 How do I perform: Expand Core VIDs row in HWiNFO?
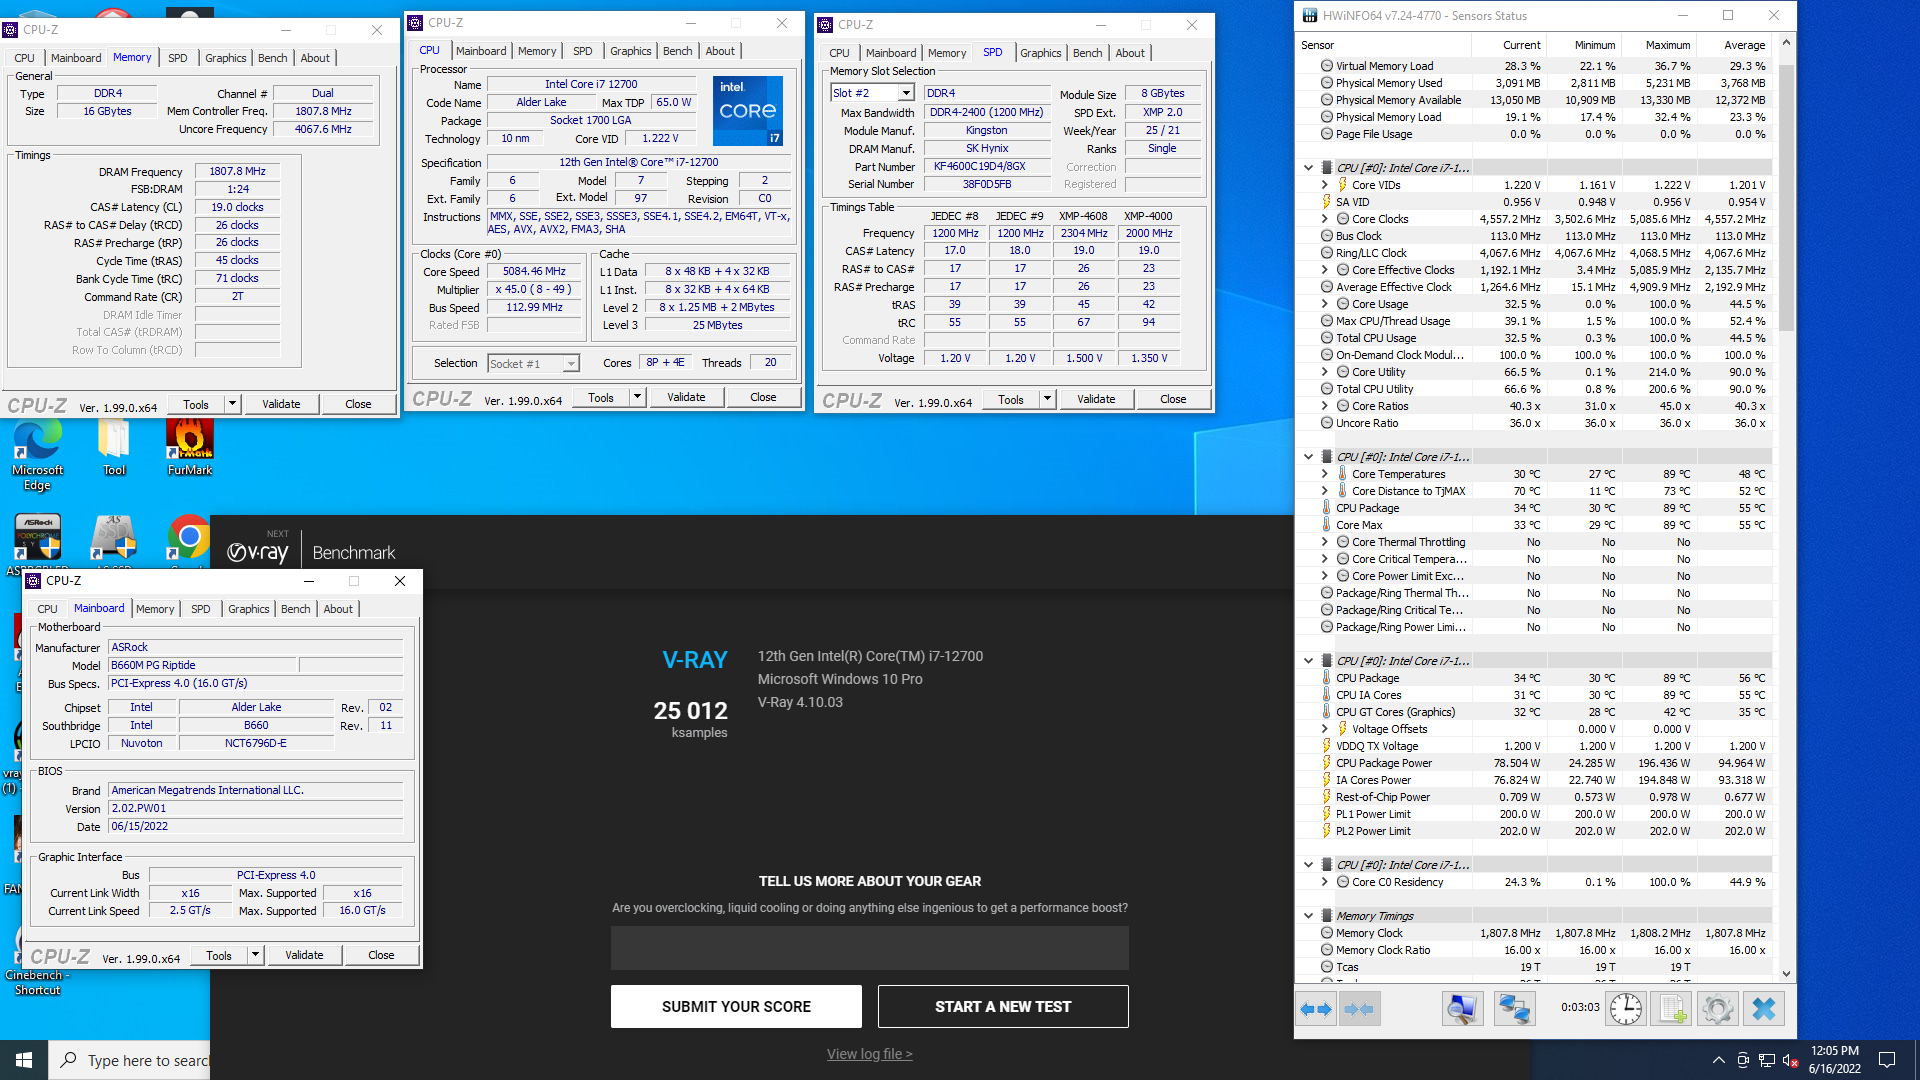[x=1324, y=185]
